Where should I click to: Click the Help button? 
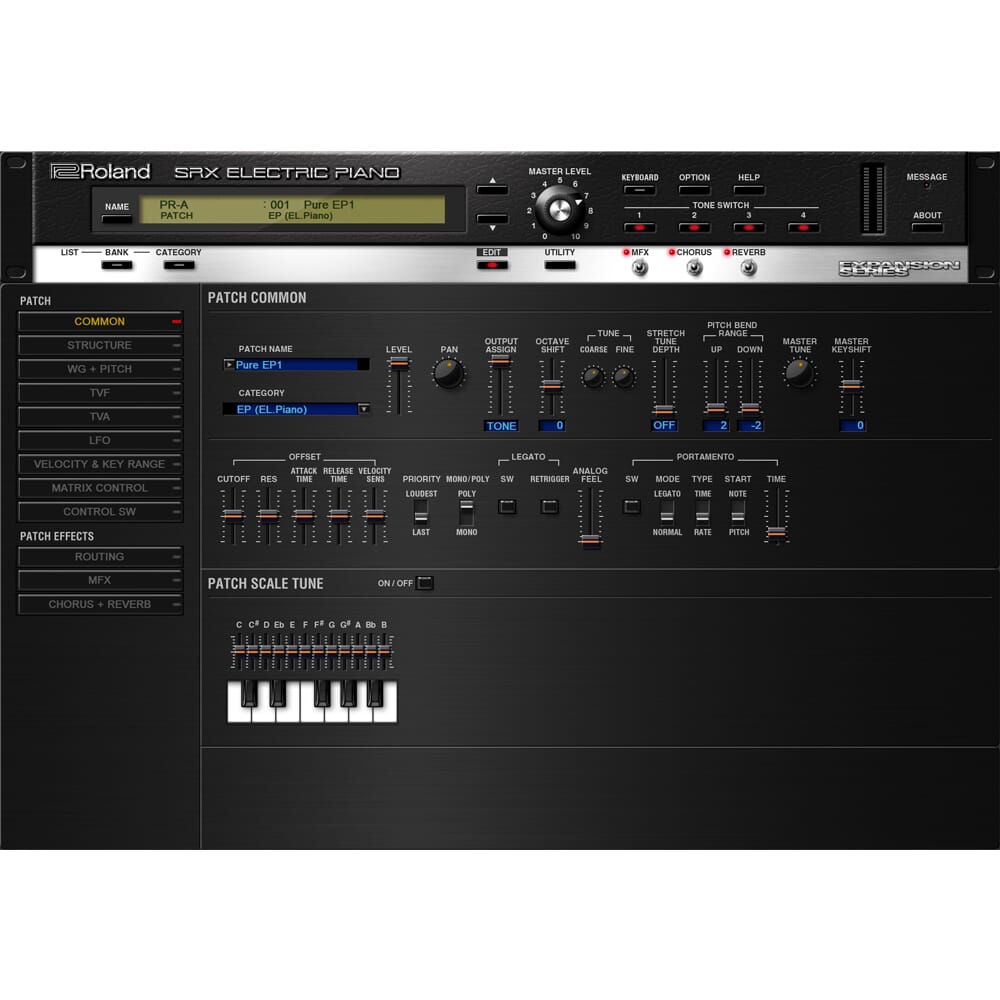(x=748, y=190)
